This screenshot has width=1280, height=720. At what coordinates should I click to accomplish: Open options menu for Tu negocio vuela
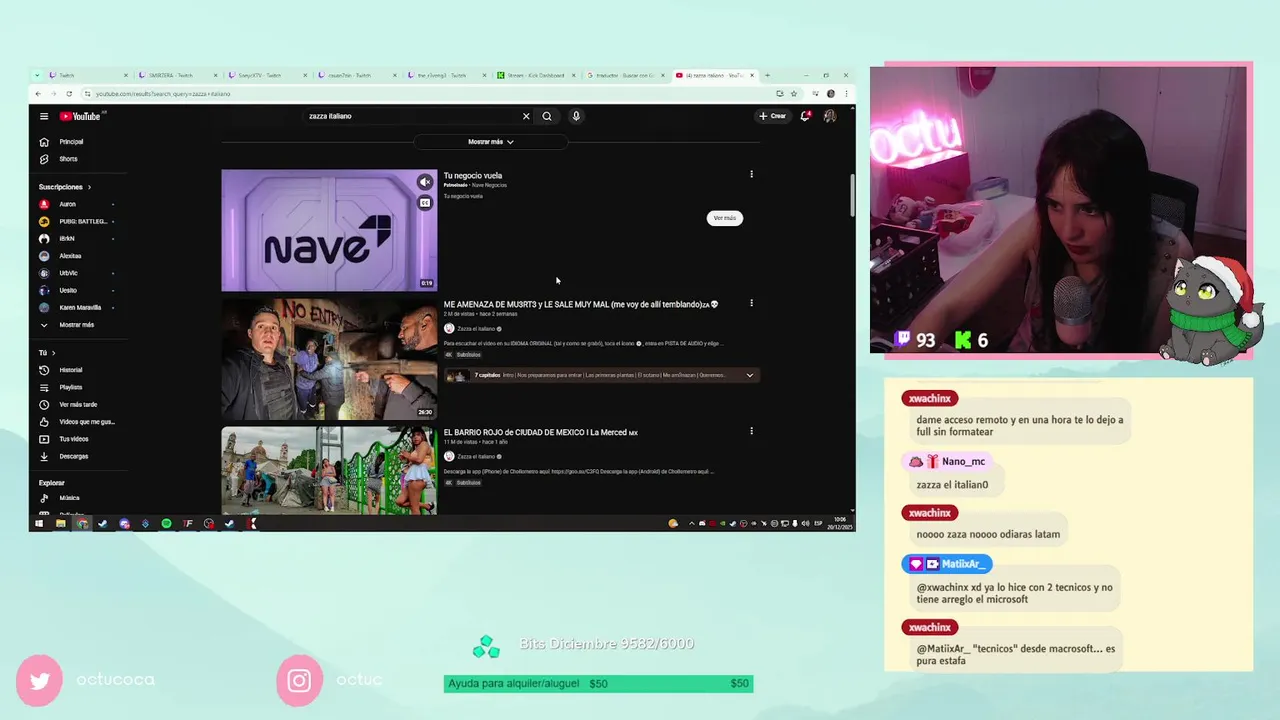pyautogui.click(x=752, y=174)
